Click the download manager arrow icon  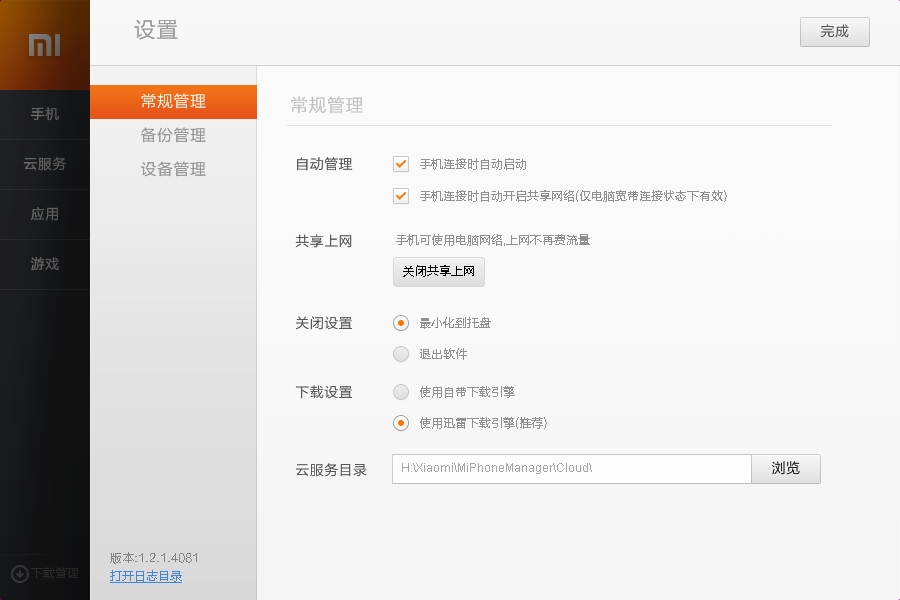click(x=19, y=574)
